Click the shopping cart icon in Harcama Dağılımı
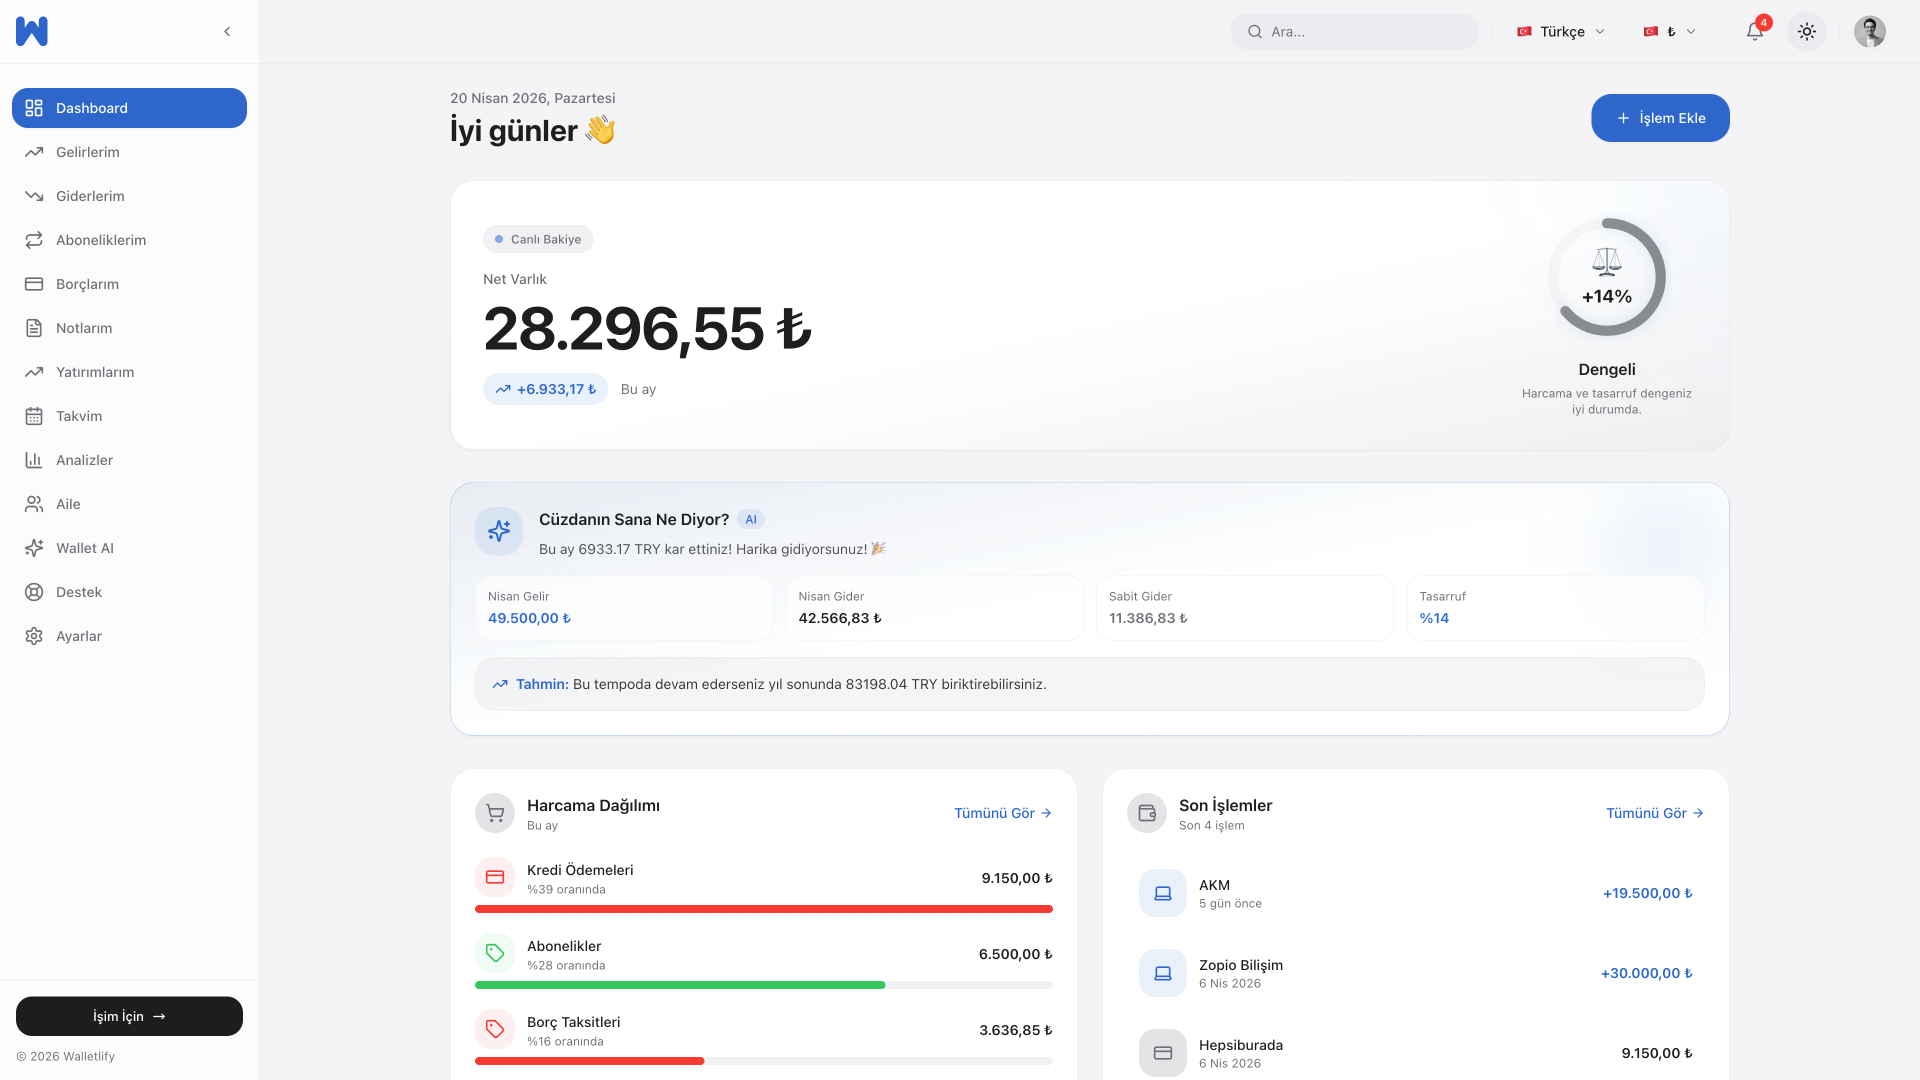The height and width of the screenshot is (1080, 1920). click(x=495, y=814)
